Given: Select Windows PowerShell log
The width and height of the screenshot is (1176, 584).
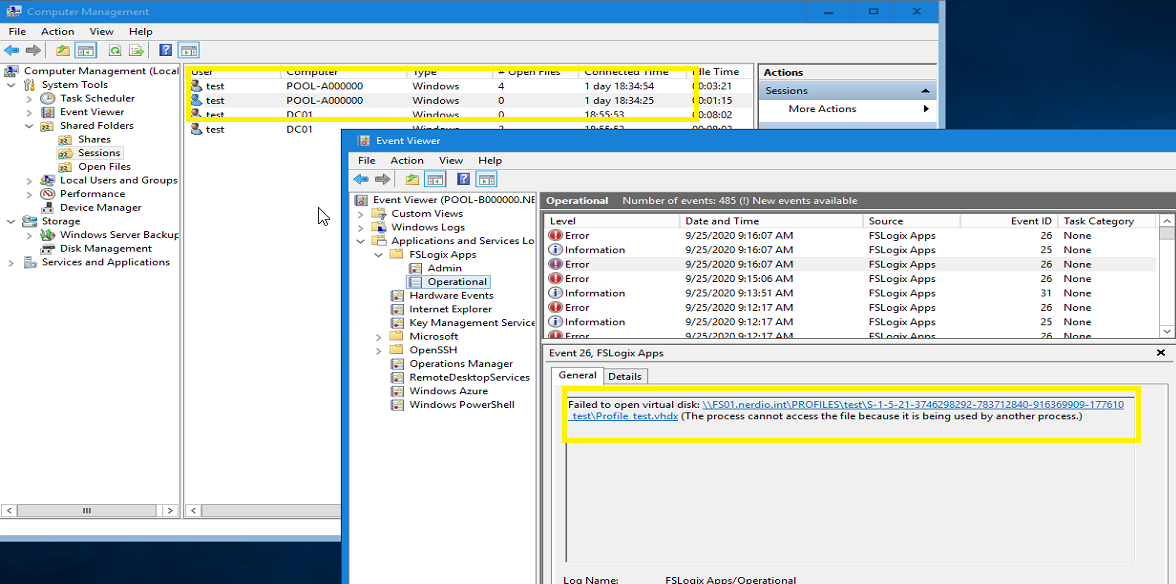Looking at the screenshot, I should pos(462,405).
